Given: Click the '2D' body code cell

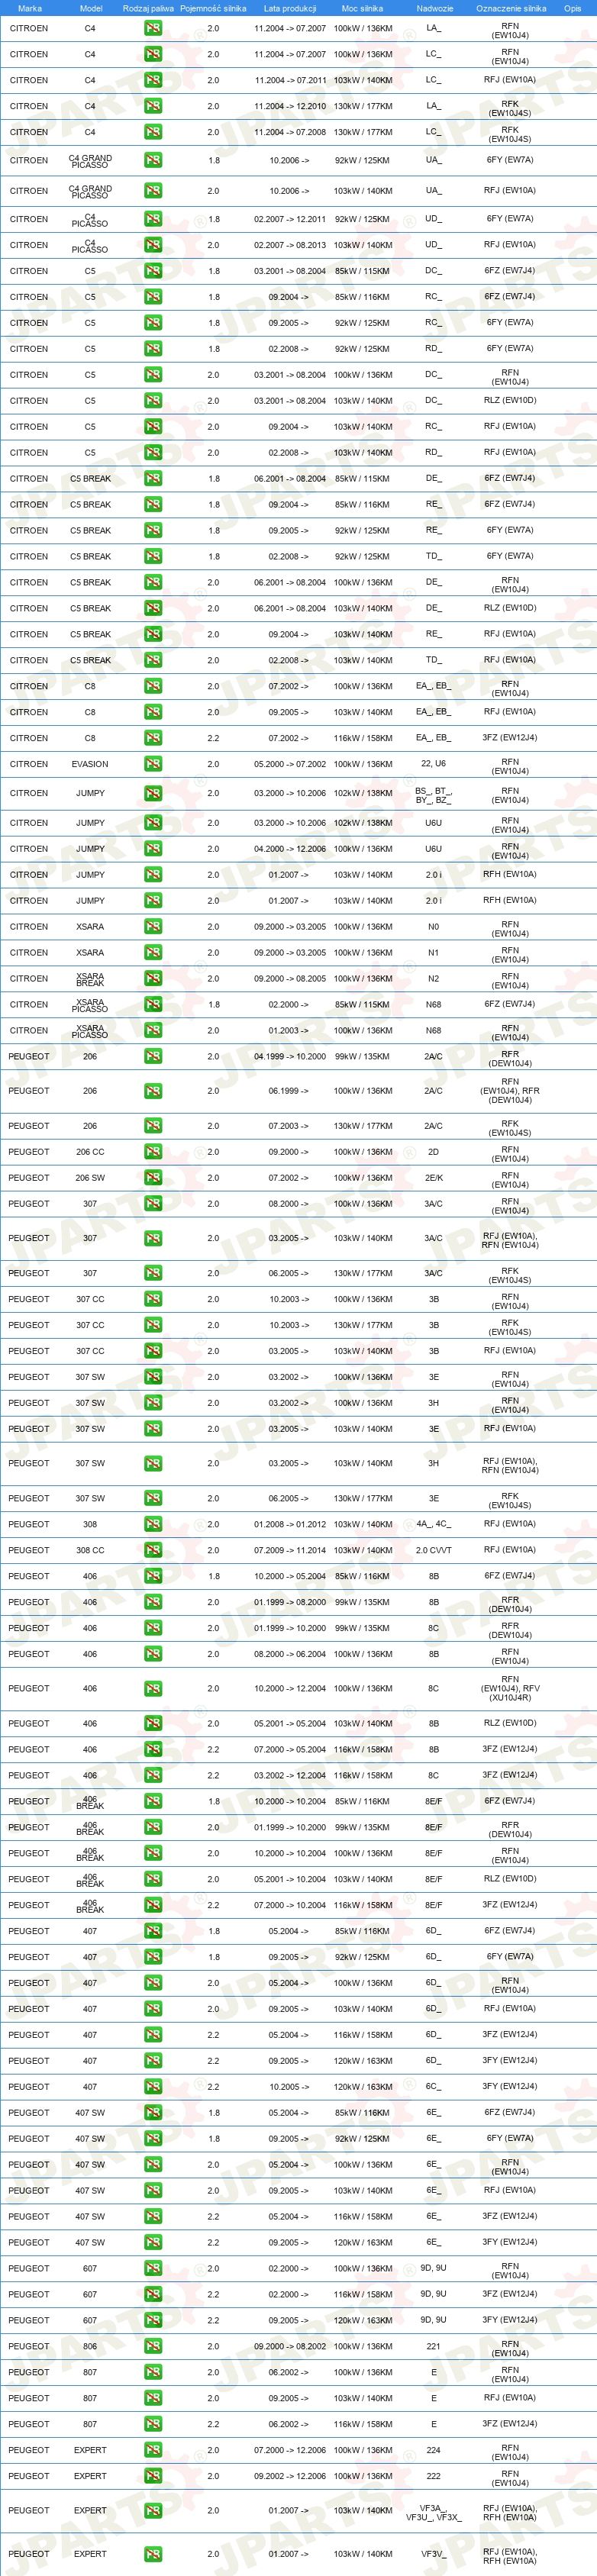Looking at the screenshot, I should 433,1152.
